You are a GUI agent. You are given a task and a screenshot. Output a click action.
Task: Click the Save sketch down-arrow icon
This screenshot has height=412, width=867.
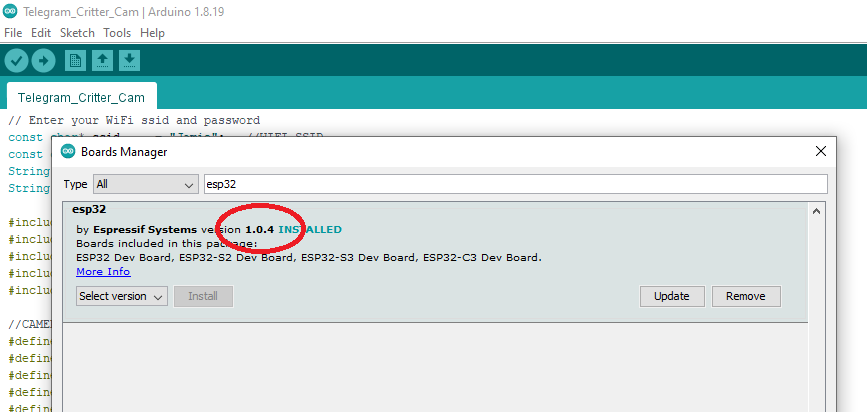tap(129, 60)
